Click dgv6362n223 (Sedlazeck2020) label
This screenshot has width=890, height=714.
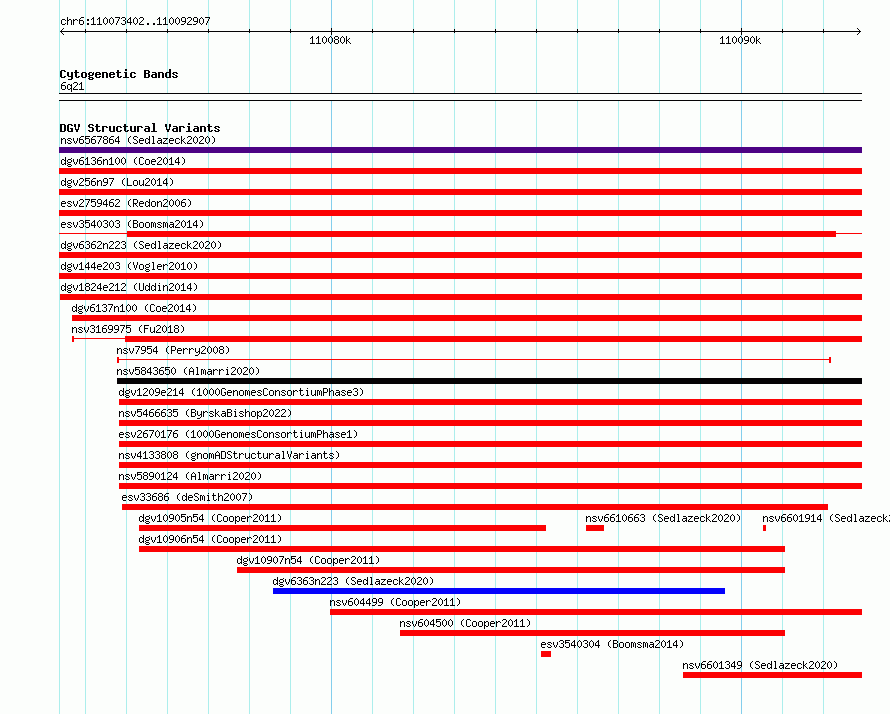pos(141,245)
